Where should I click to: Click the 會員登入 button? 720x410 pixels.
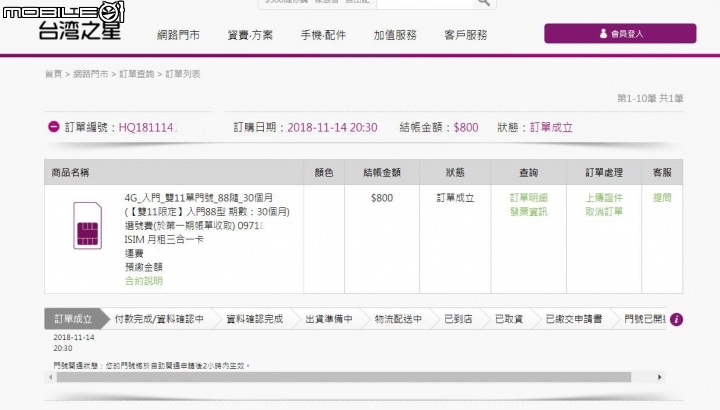tap(620, 34)
